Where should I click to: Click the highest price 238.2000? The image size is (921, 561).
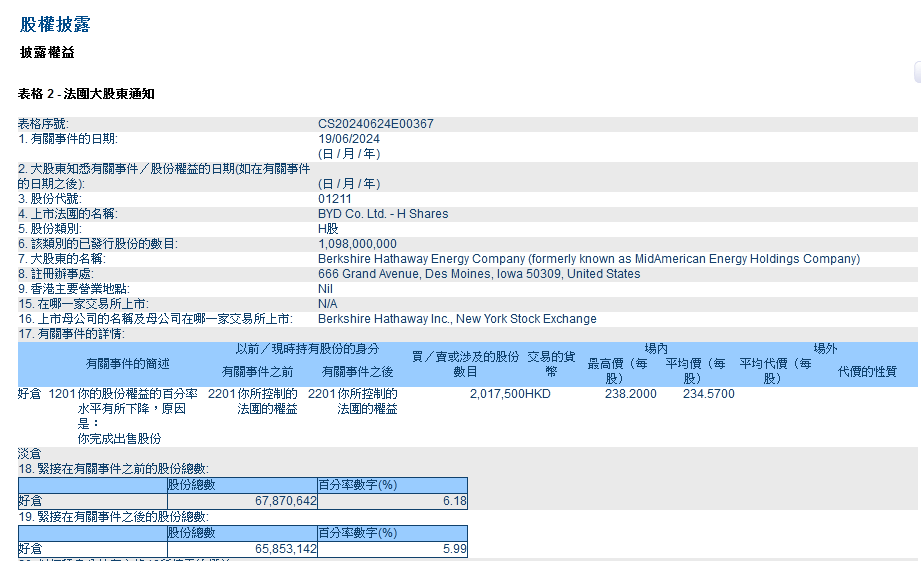click(631, 394)
